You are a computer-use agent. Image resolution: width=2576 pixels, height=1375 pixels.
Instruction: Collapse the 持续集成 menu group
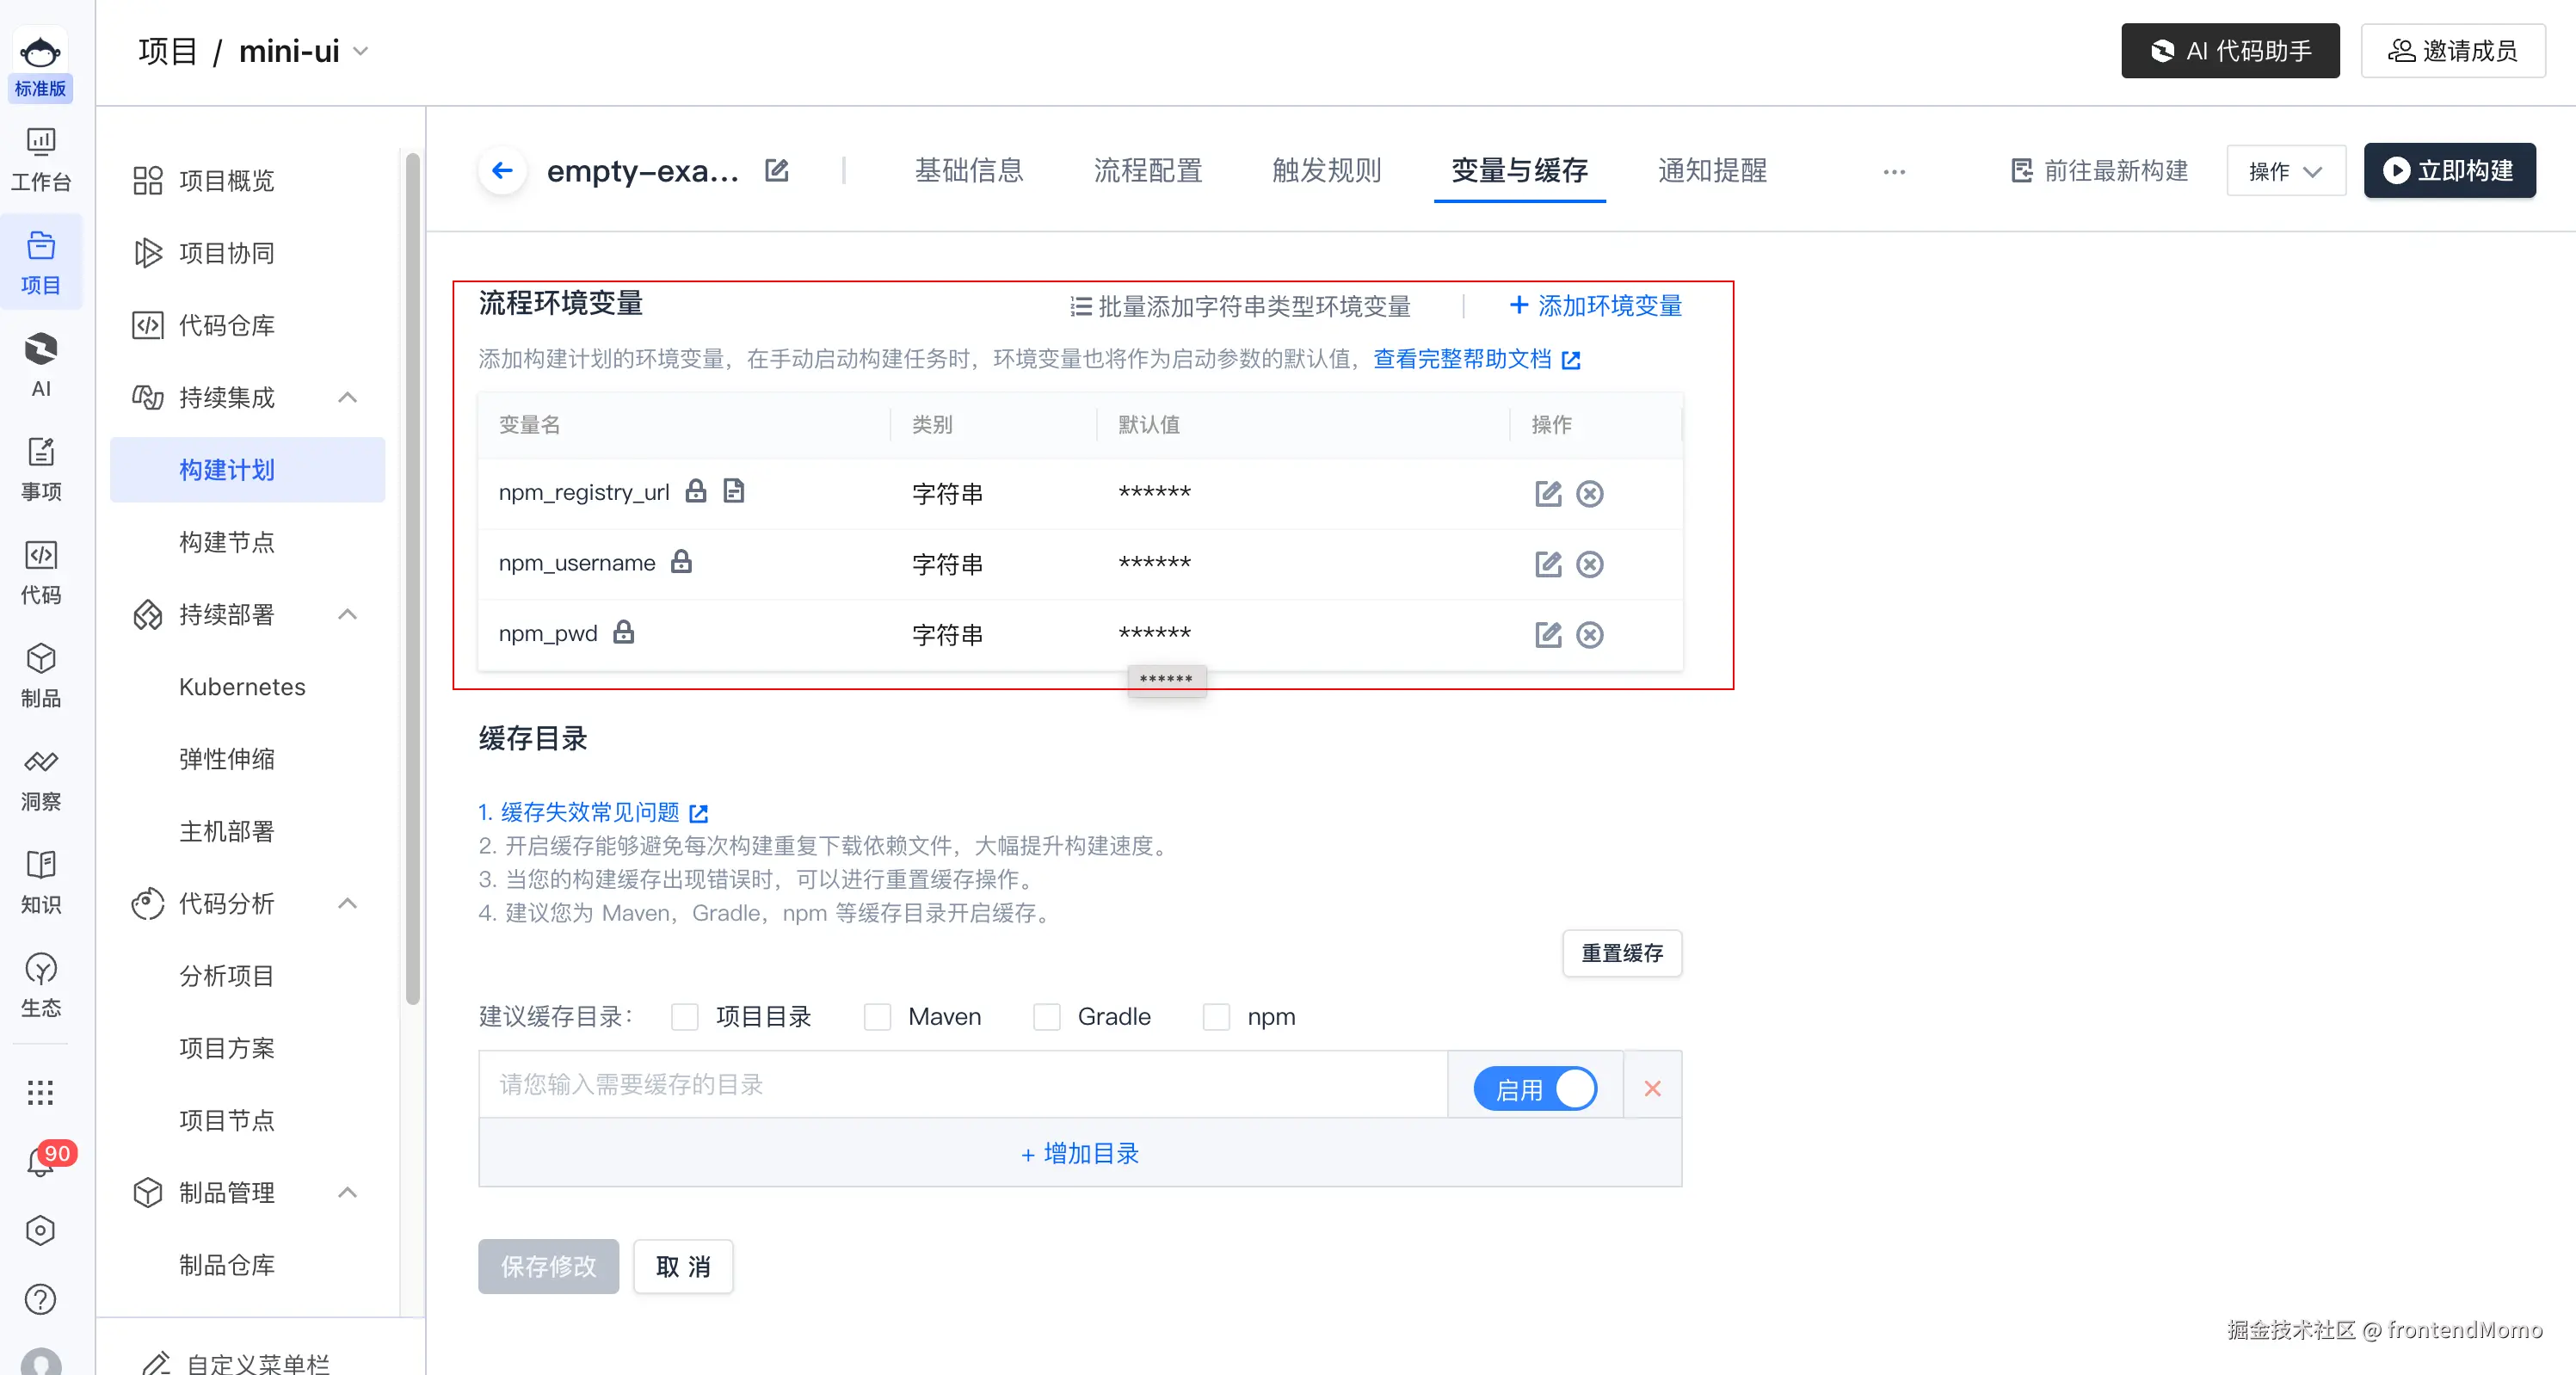coord(347,398)
